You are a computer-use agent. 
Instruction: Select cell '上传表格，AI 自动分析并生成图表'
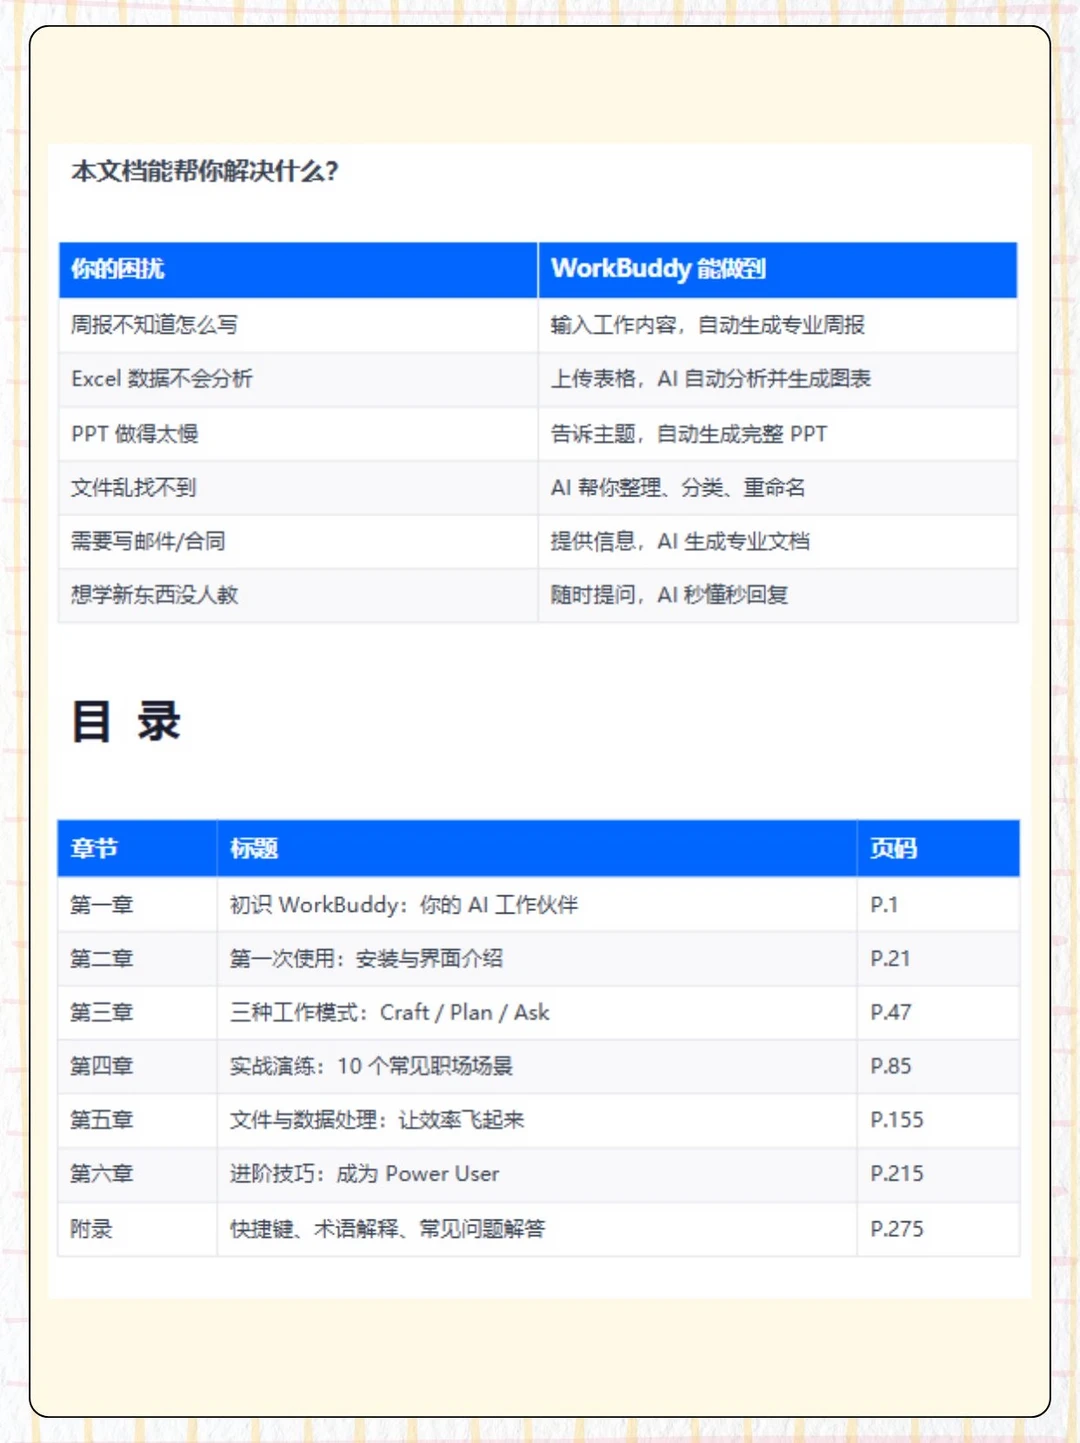[778, 379]
